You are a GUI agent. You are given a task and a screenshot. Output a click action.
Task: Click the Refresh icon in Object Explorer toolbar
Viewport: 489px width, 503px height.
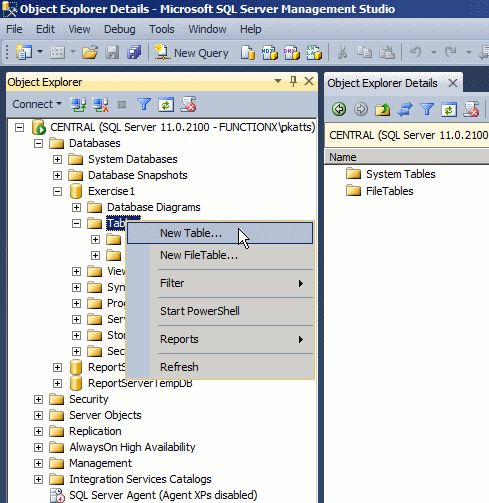pyautogui.click(x=166, y=105)
